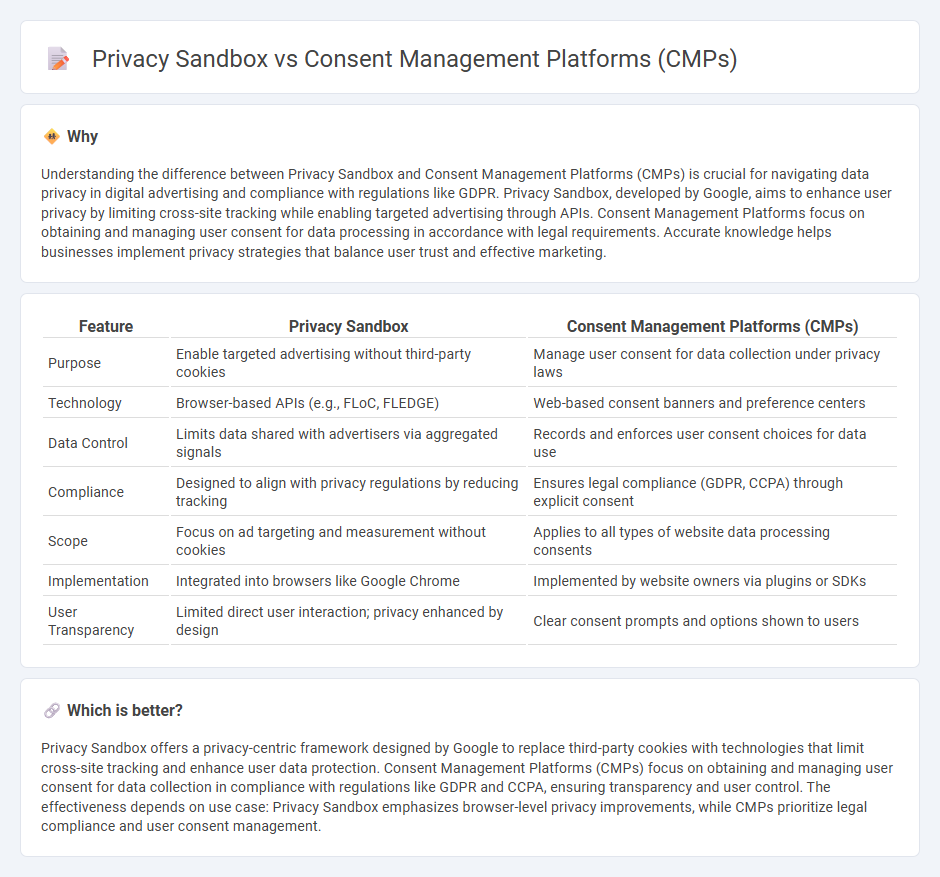Click the document pencil icon beside the title
Screen dimensions: 940x877
58,59
